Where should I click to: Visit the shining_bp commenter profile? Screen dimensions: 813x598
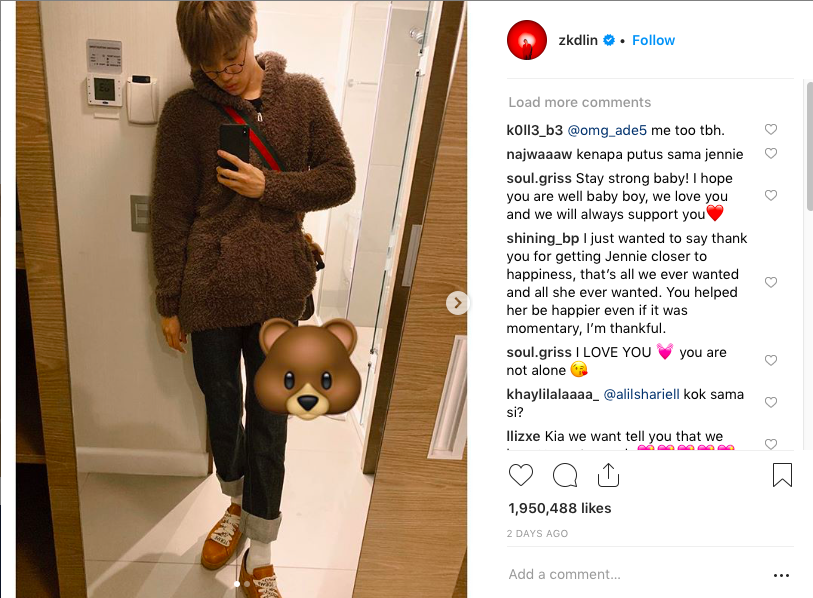point(542,238)
